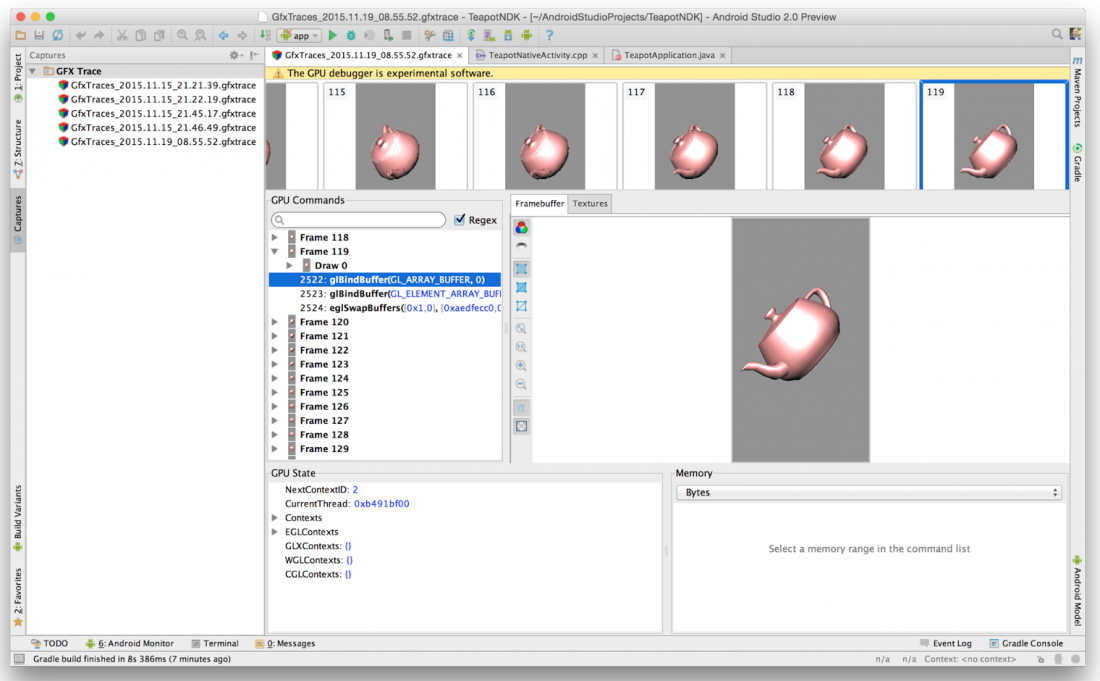
Task: Run the app with the green play button
Action: click(x=333, y=35)
